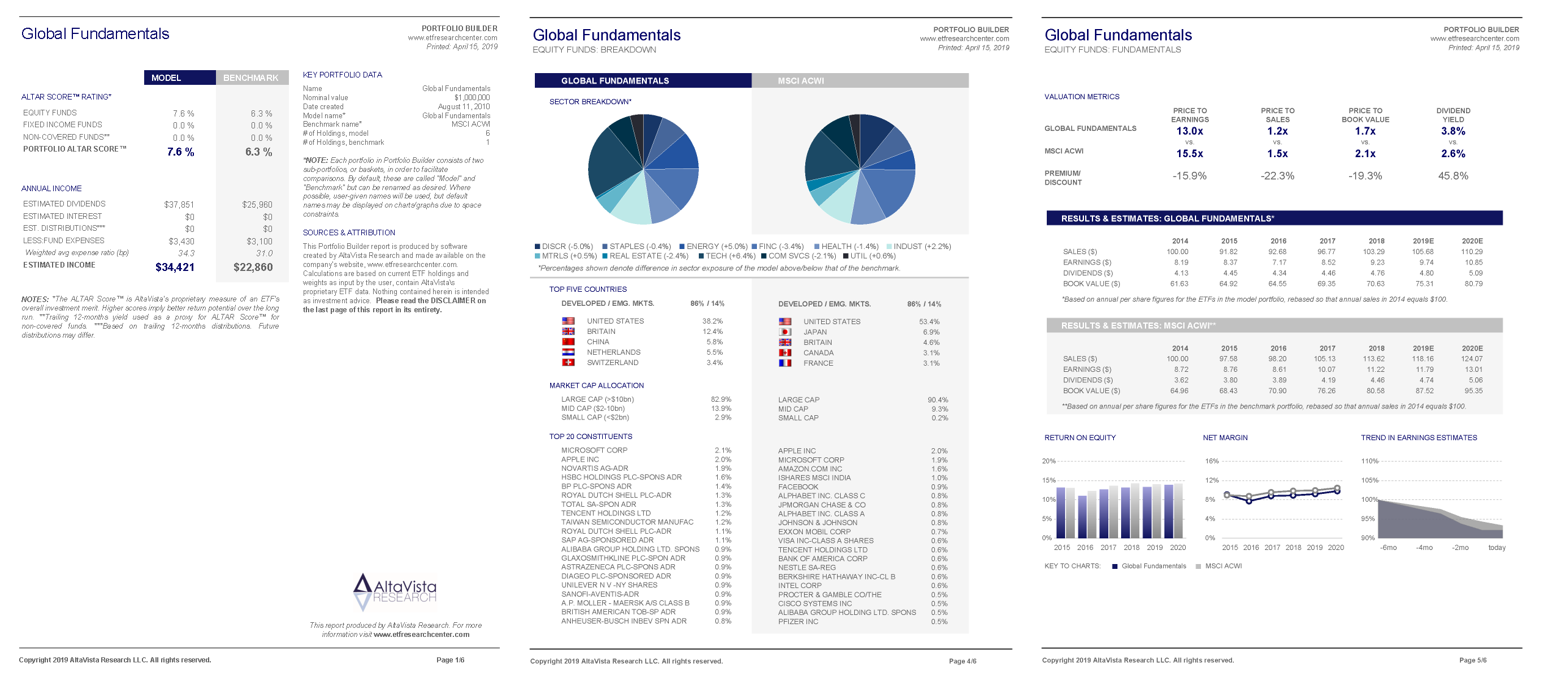
Task: Select the MSCI ACWI header bar above the benchmark pie
Action: [x=861, y=81]
